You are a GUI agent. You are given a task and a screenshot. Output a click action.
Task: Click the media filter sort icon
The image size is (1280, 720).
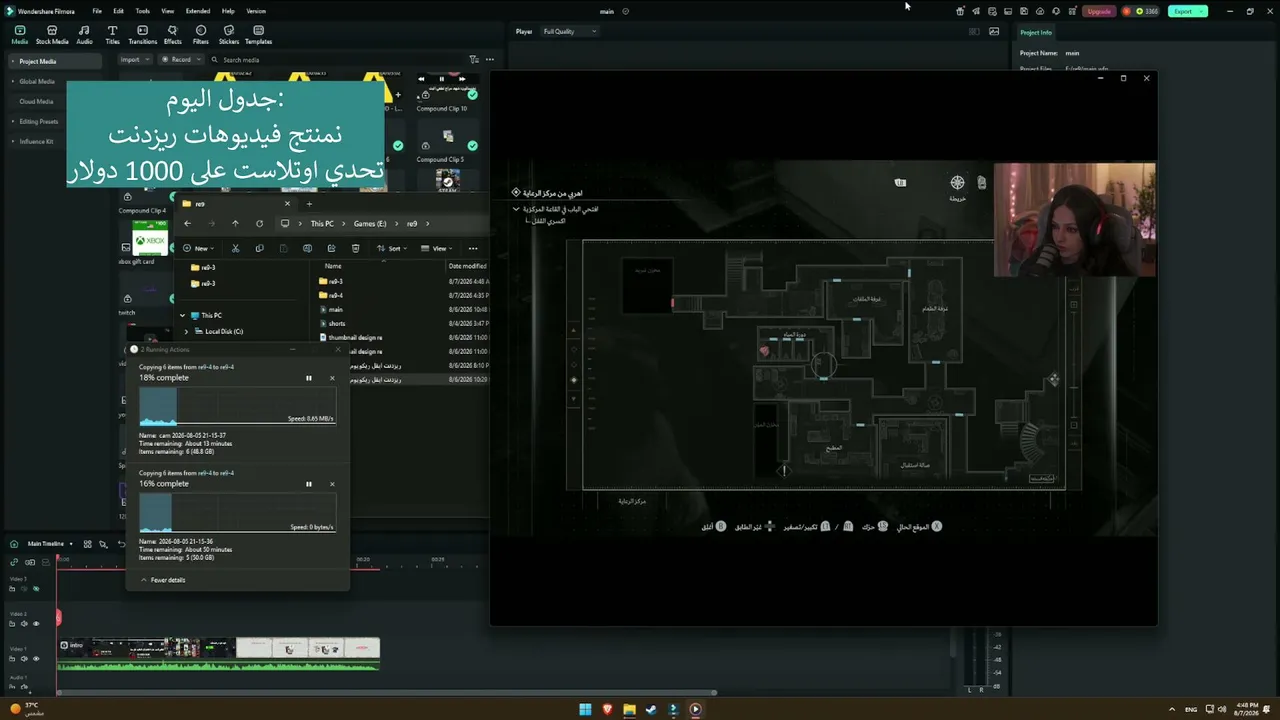(474, 60)
